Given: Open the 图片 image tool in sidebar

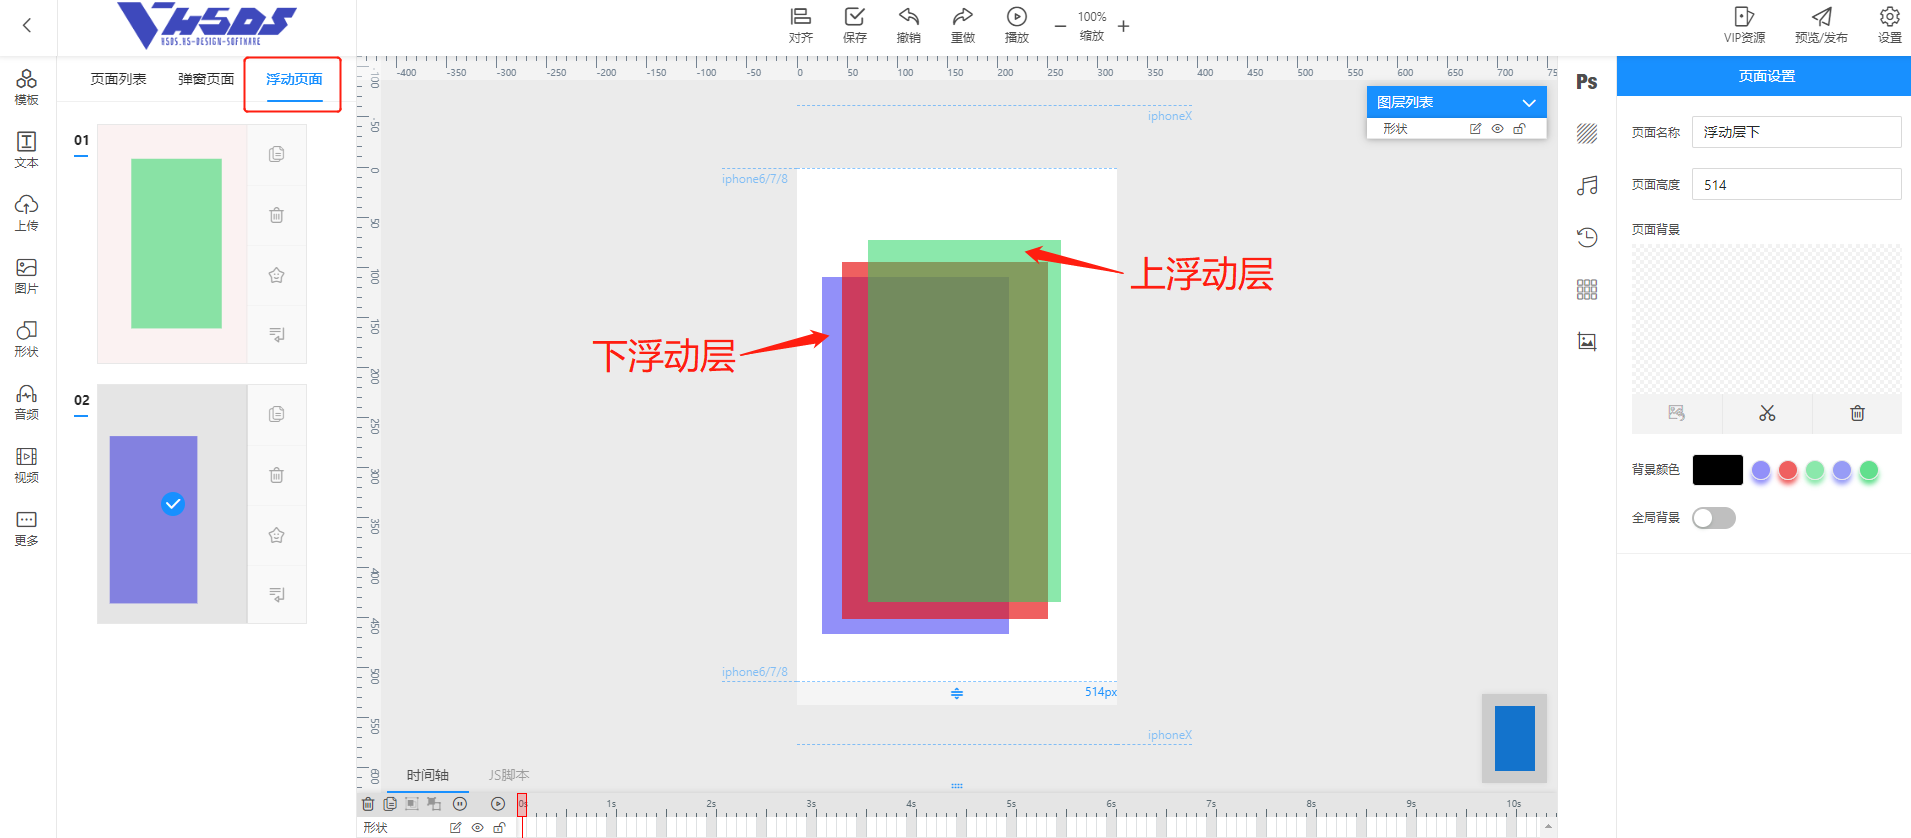Looking at the screenshot, I should [x=27, y=276].
